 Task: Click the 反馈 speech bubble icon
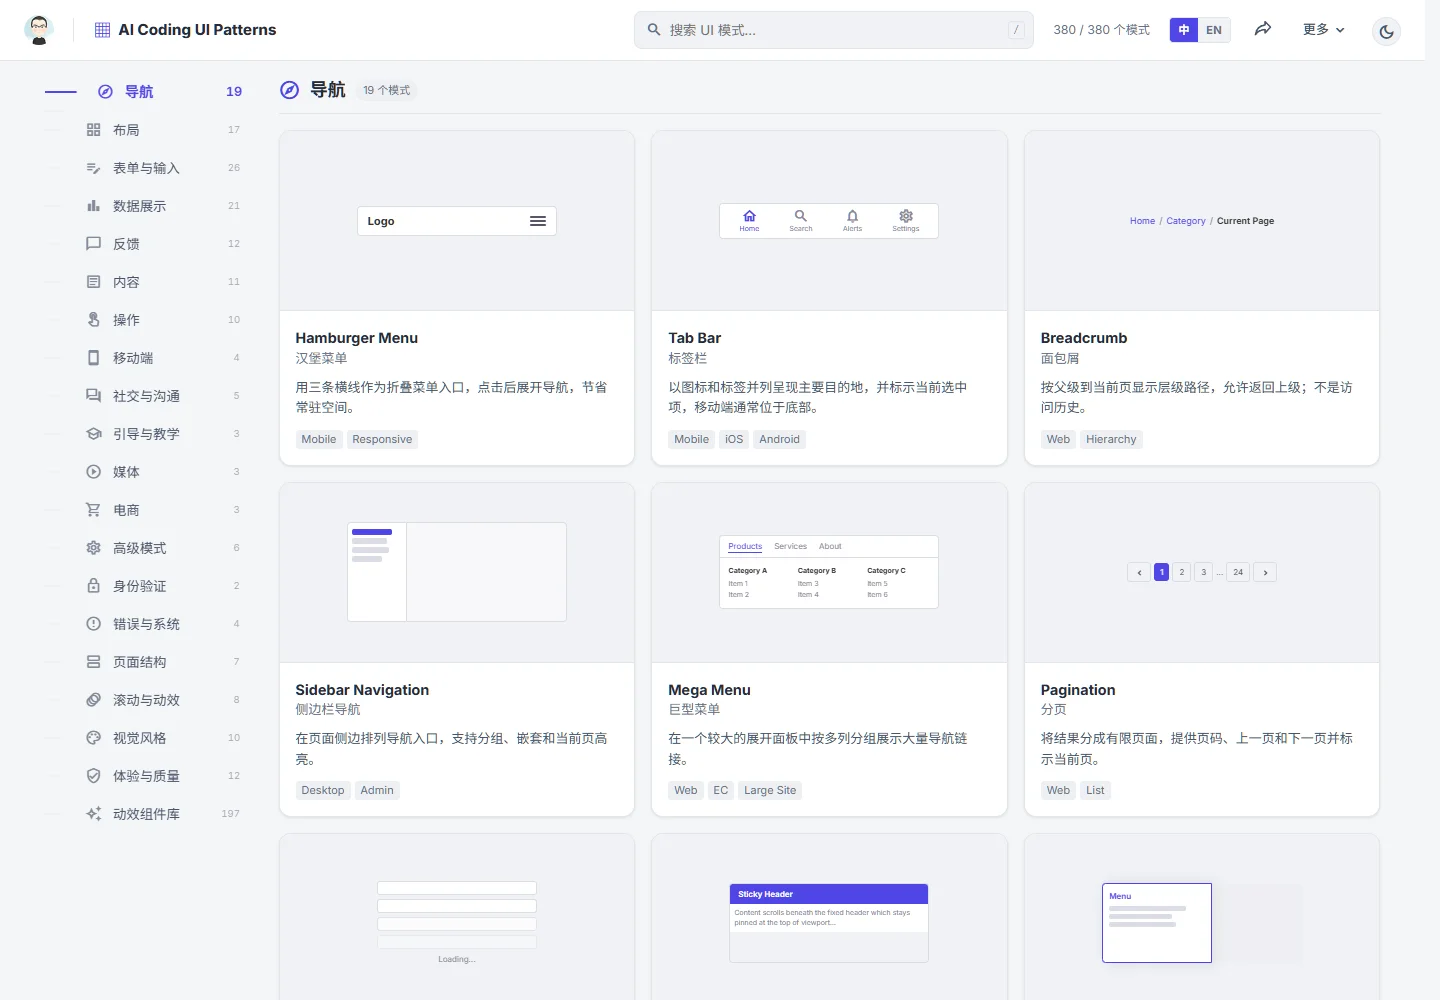tap(93, 244)
